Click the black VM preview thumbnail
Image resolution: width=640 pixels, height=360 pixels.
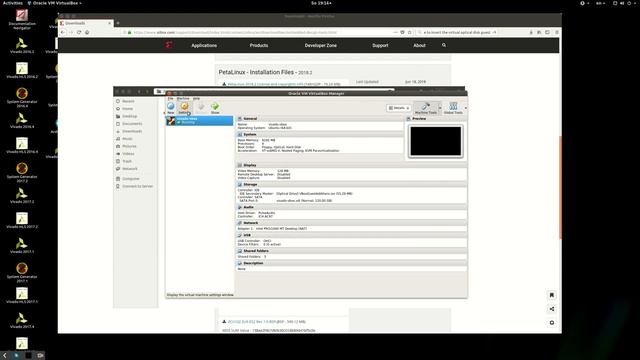pyautogui.click(x=436, y=141)
